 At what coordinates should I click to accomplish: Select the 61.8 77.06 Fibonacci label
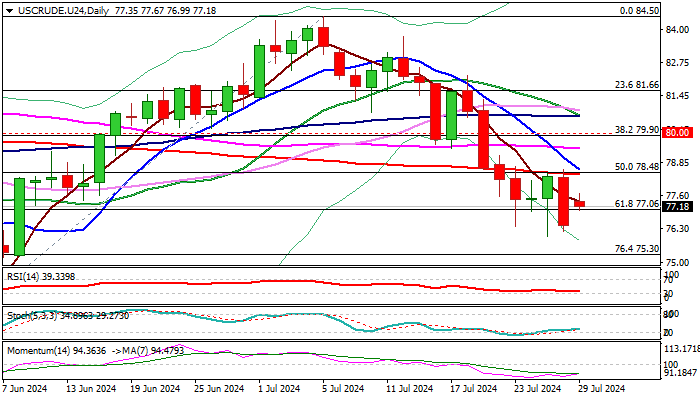(x=635, y=203)
